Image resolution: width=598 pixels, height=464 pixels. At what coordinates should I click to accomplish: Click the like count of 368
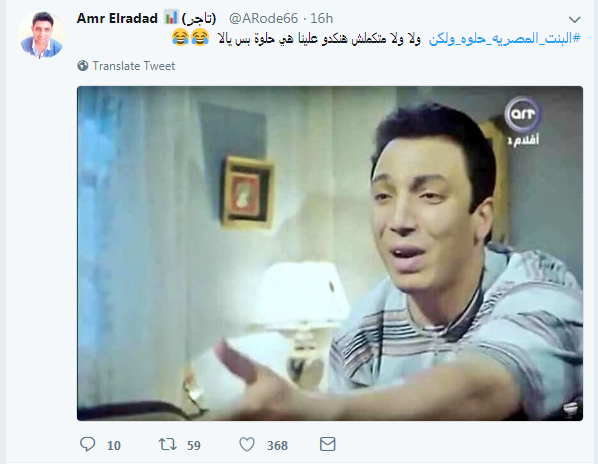277,445
